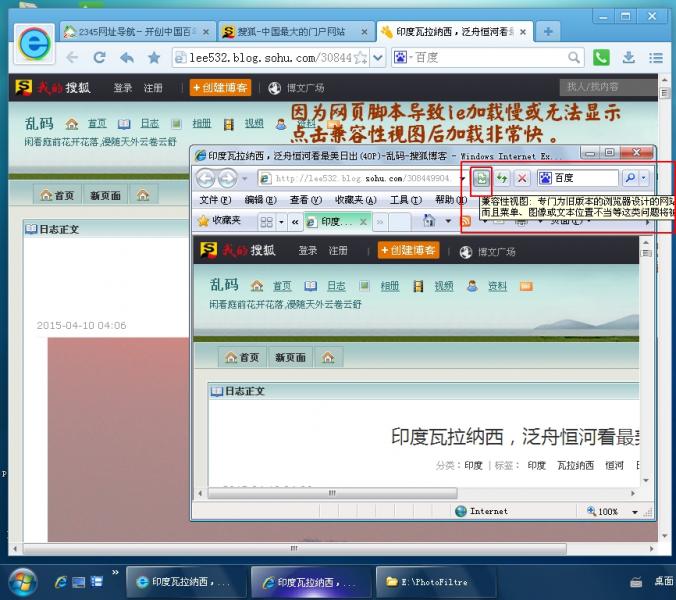Toggle Compatibility View in Internet Explorer
The width and height of the screenshot is (676, 600).
click(x=482, y=178)
